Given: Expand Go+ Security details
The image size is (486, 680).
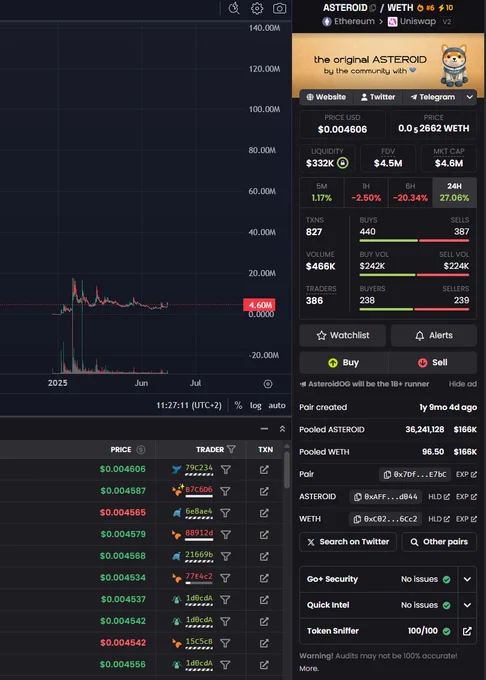Looking at the screenshot, I should click(467, 579).
